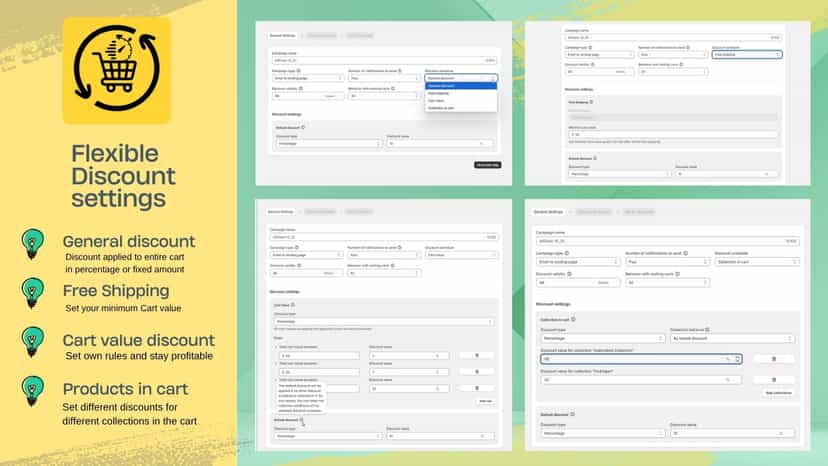This screenshot has width=828, height=466.
Task: Delete the first cart value rule via trash icon
Action: 476,356
